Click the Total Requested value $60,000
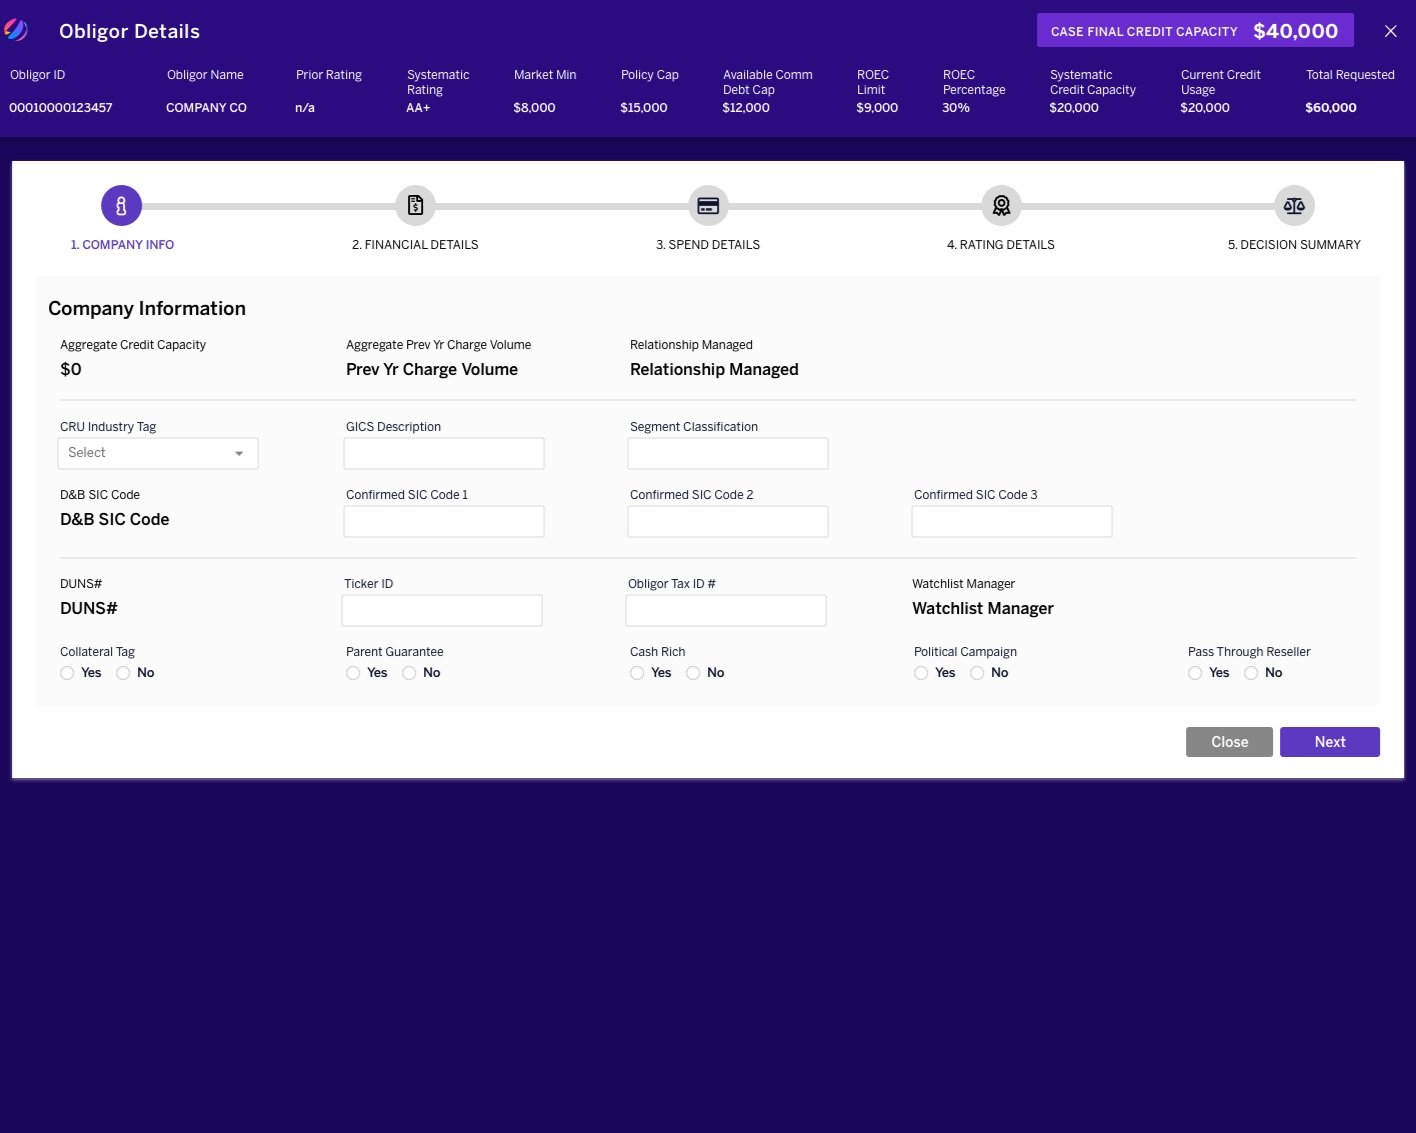Viewport: 1416px width, 1133px height. 1331,108
